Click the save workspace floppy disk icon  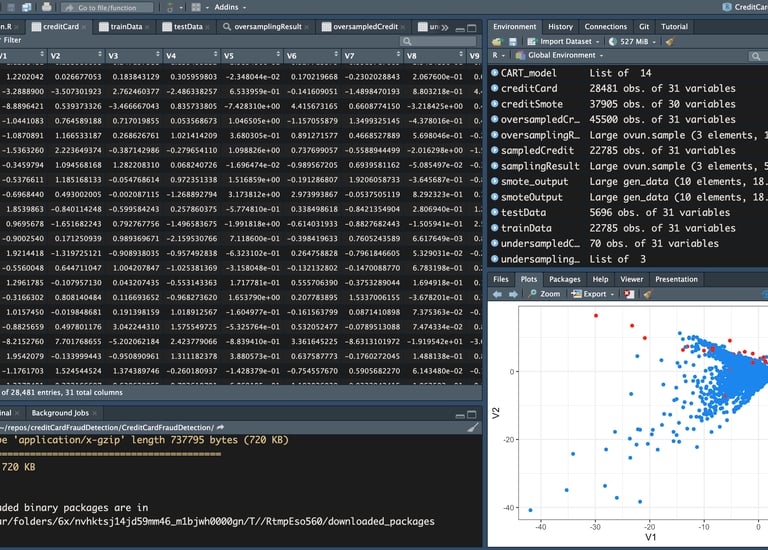point(514,42)
